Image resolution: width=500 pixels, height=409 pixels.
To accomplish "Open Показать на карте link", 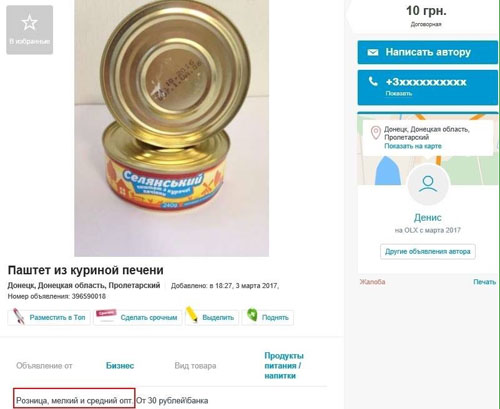I will [x=413, y=146].
